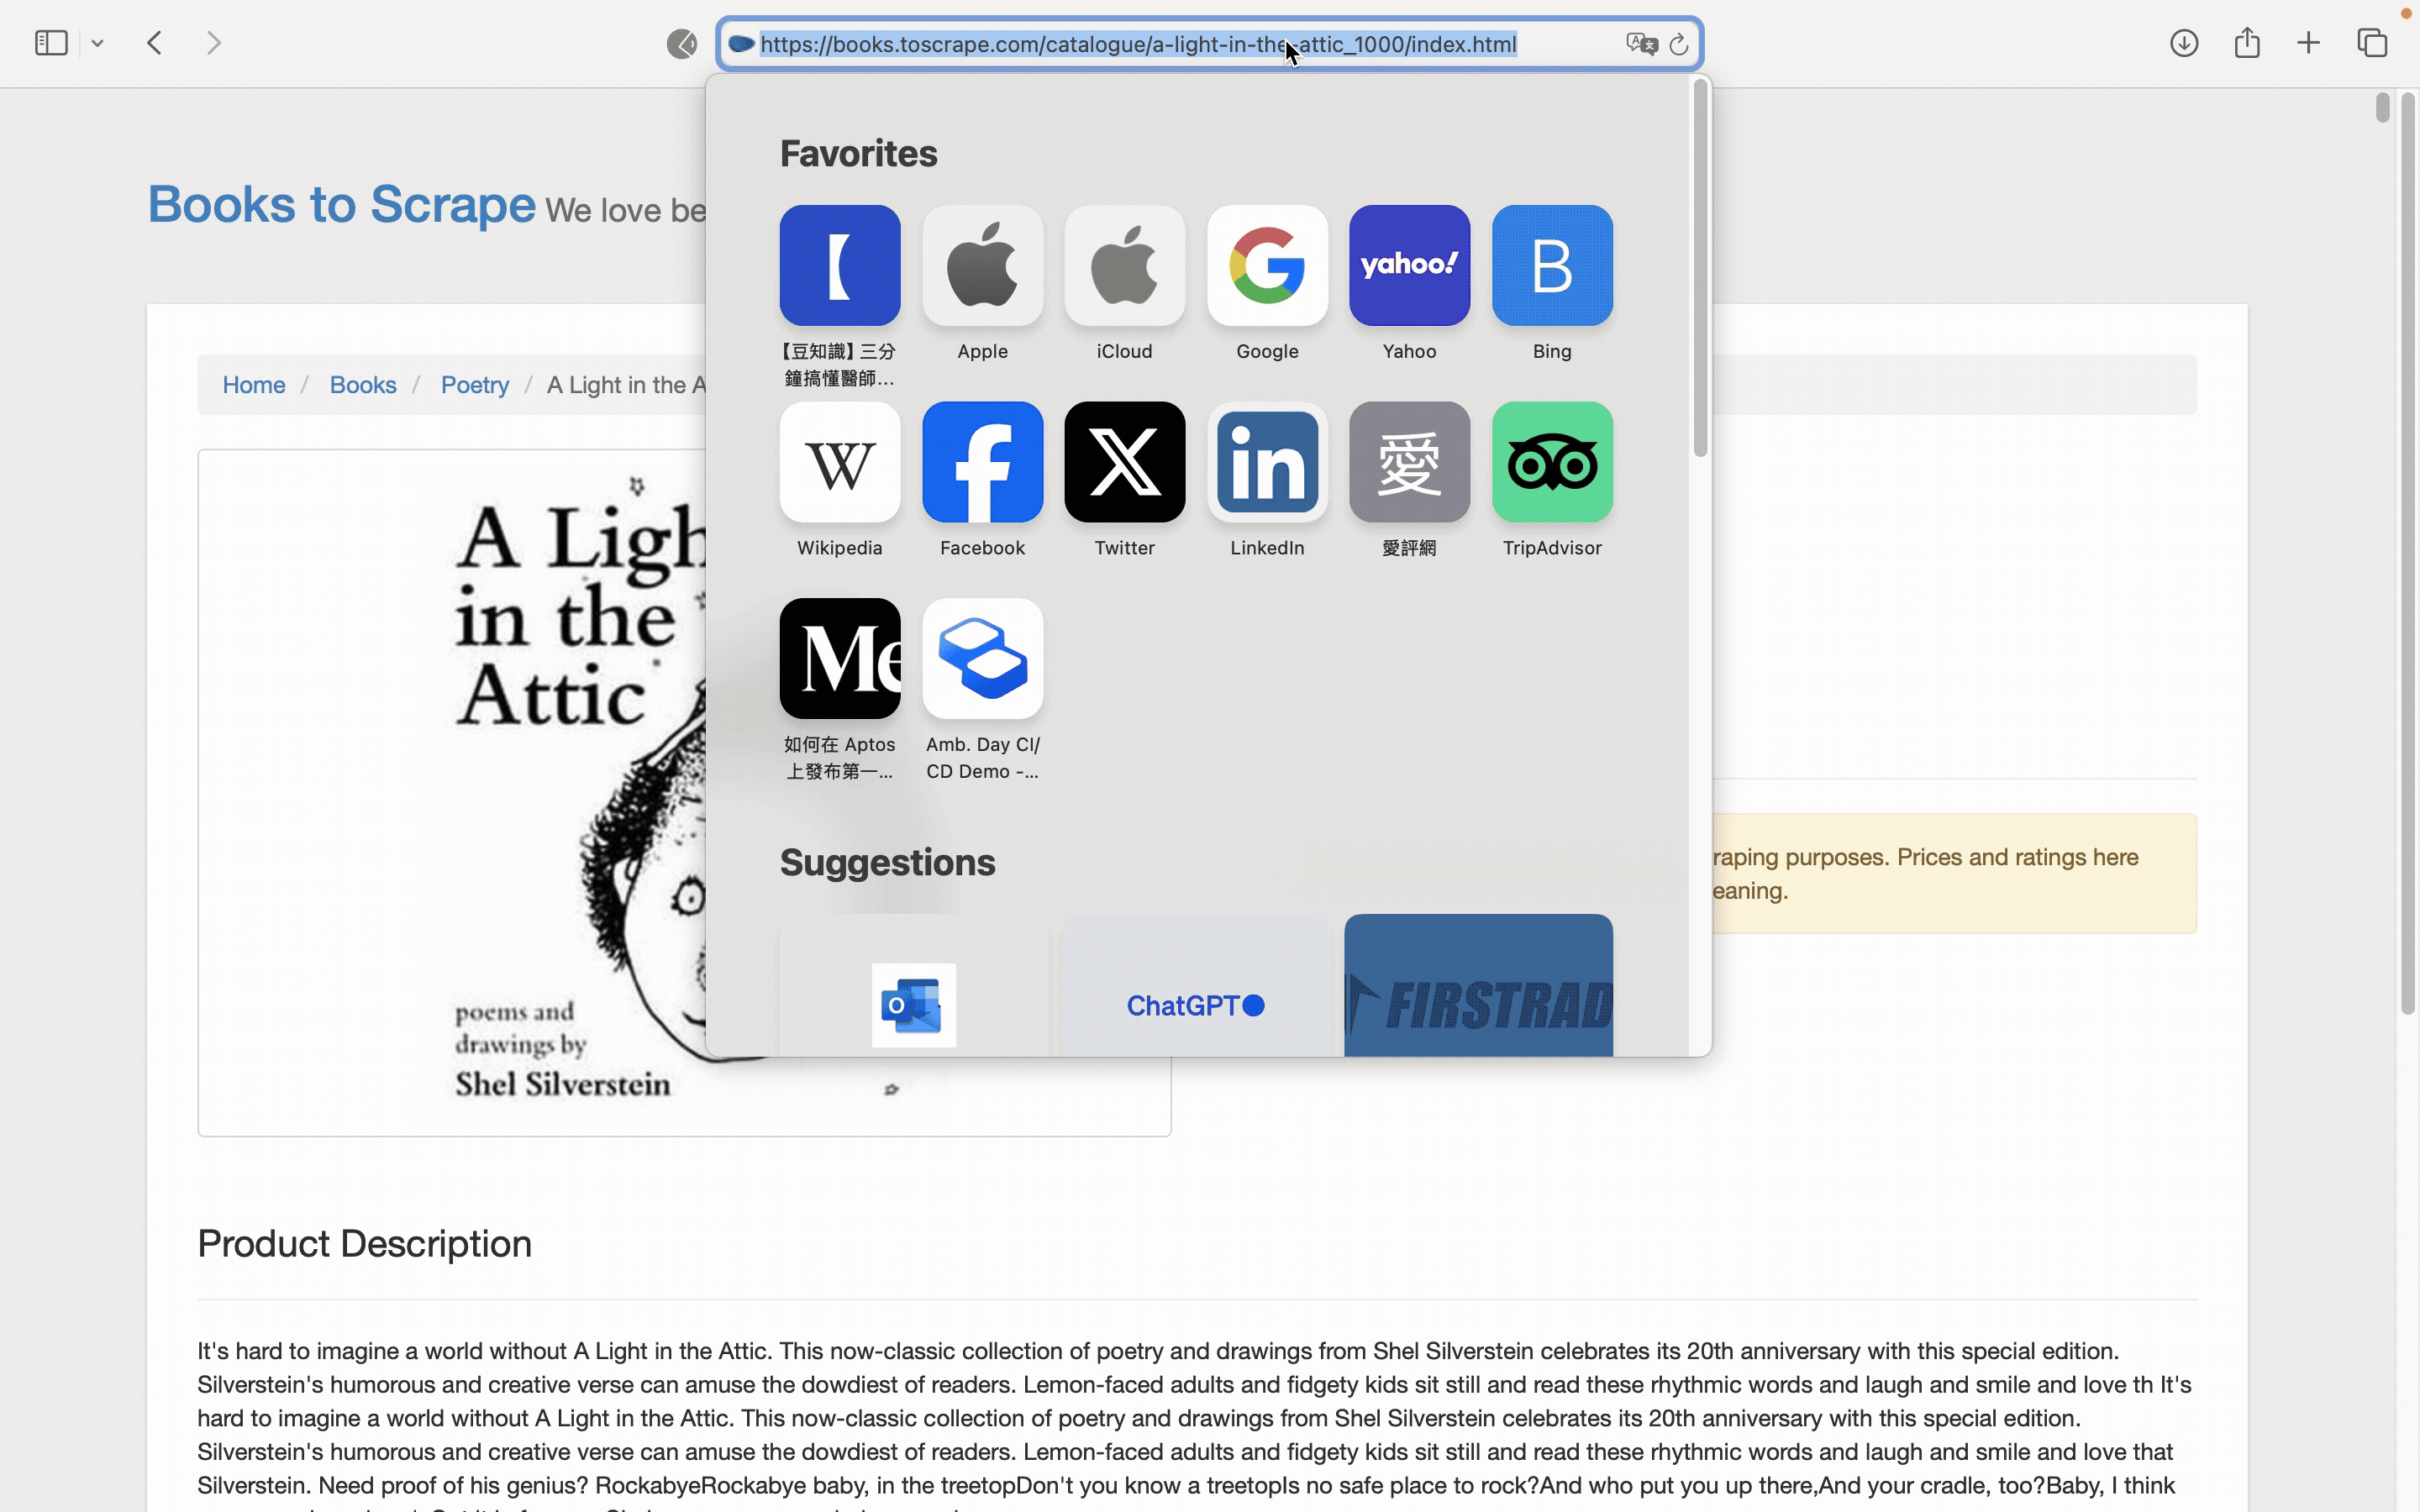Open the Google favorite

click(x=1267, y=265)
